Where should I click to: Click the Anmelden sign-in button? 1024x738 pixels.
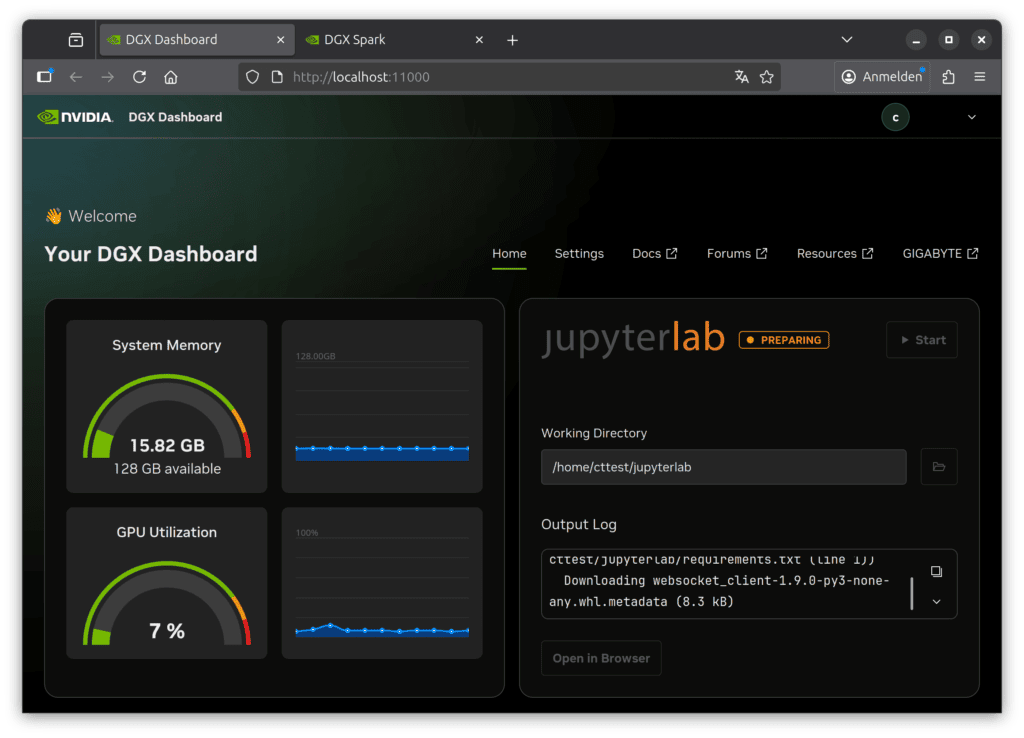pyautogui.click(x=882, y=77)
